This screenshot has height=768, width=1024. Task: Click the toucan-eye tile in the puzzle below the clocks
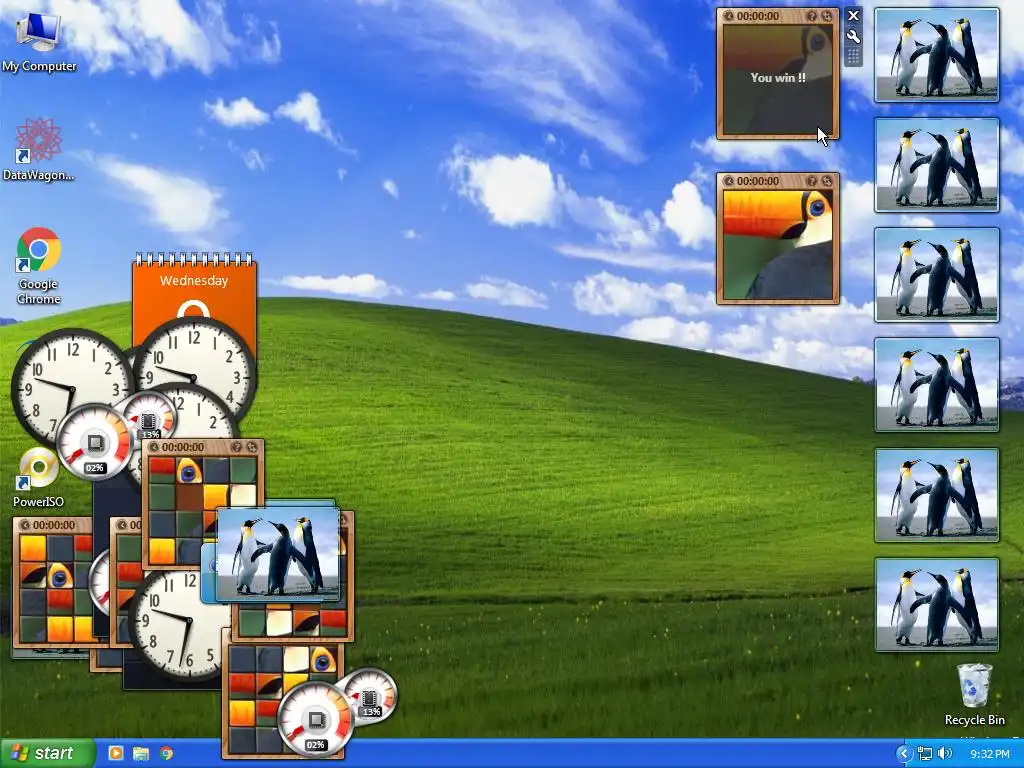pos(189,470)
